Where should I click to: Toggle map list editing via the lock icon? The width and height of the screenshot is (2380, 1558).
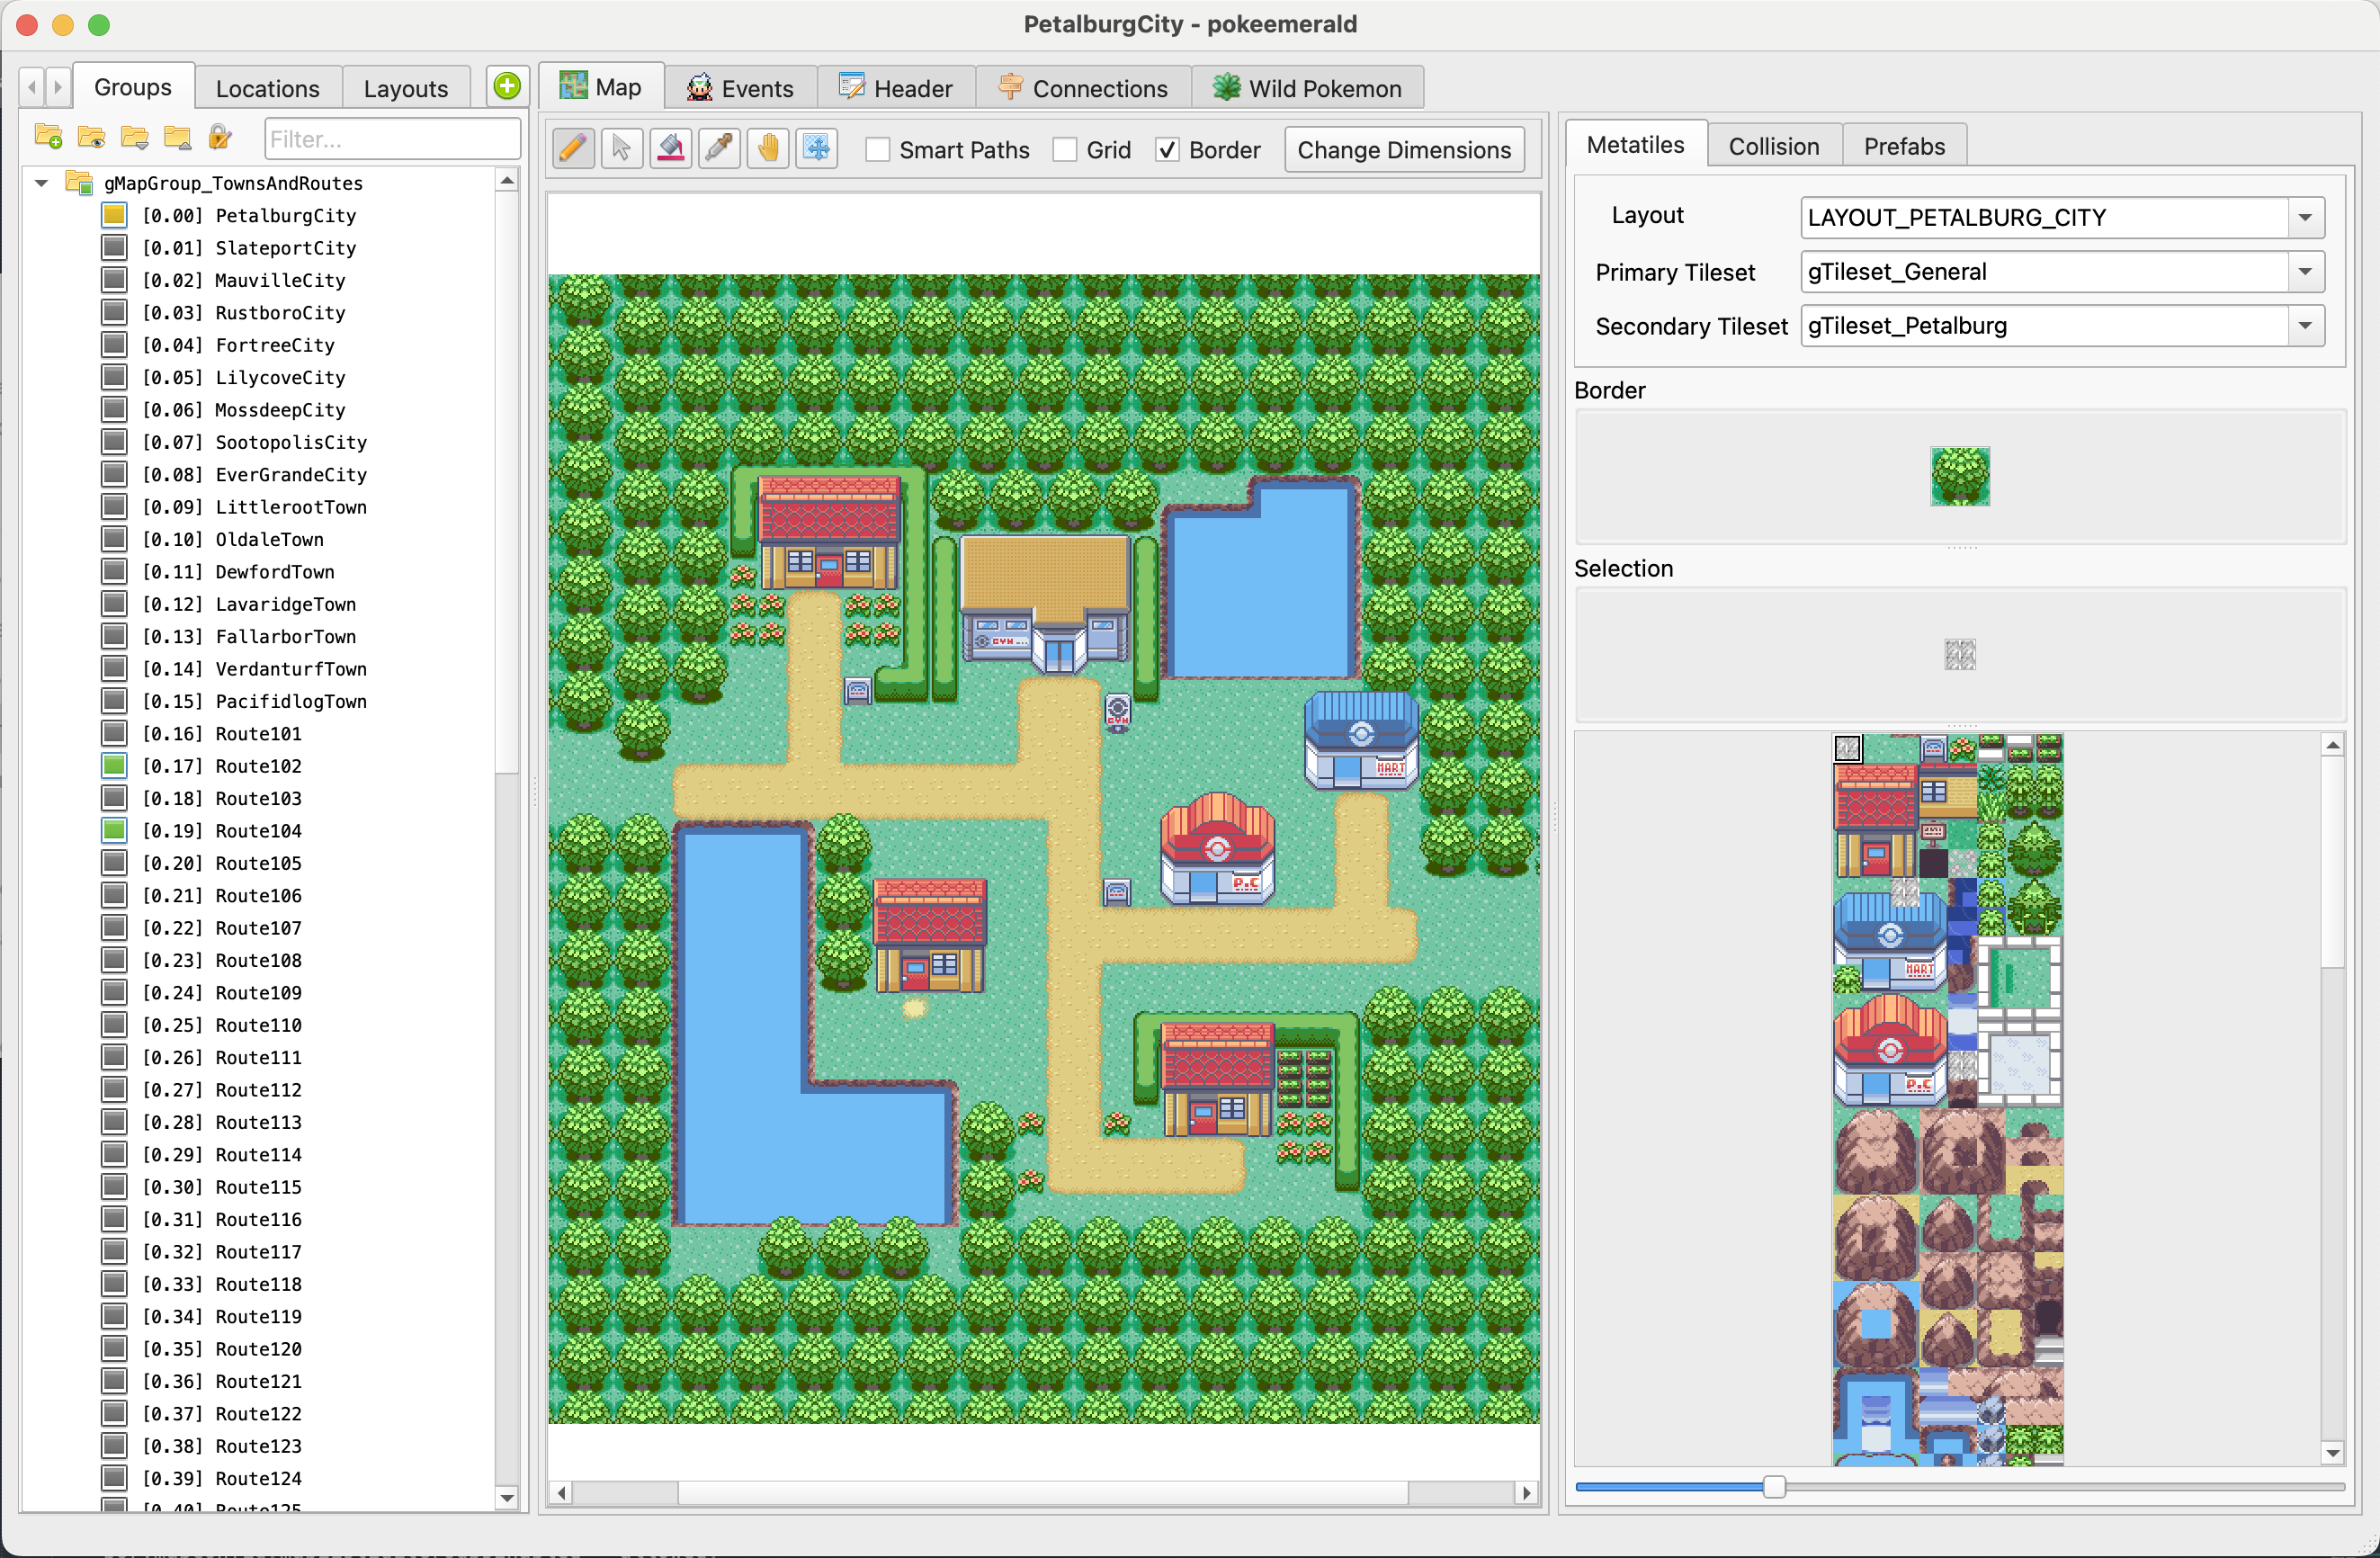pyautogui.click(x=220, y=138)
